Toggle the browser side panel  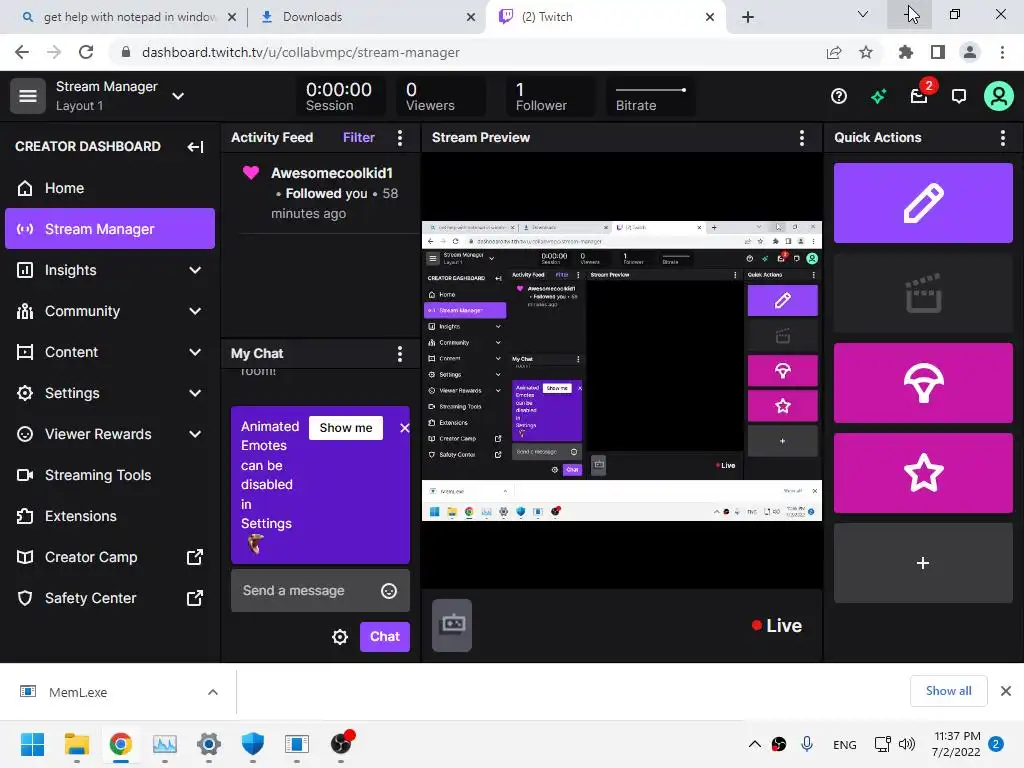tap(938, 52)
